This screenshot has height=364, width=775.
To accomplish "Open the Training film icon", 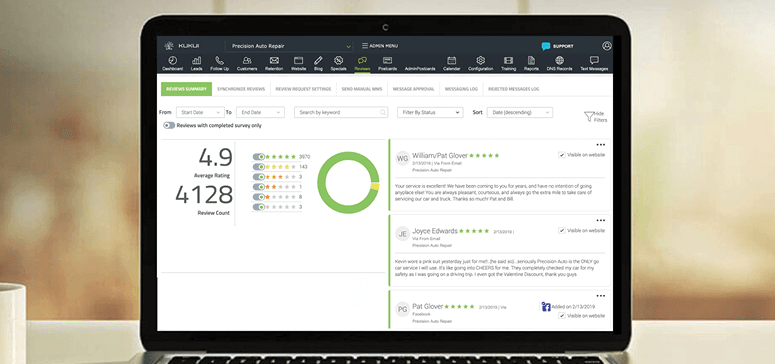I will [x=508, y=60].
